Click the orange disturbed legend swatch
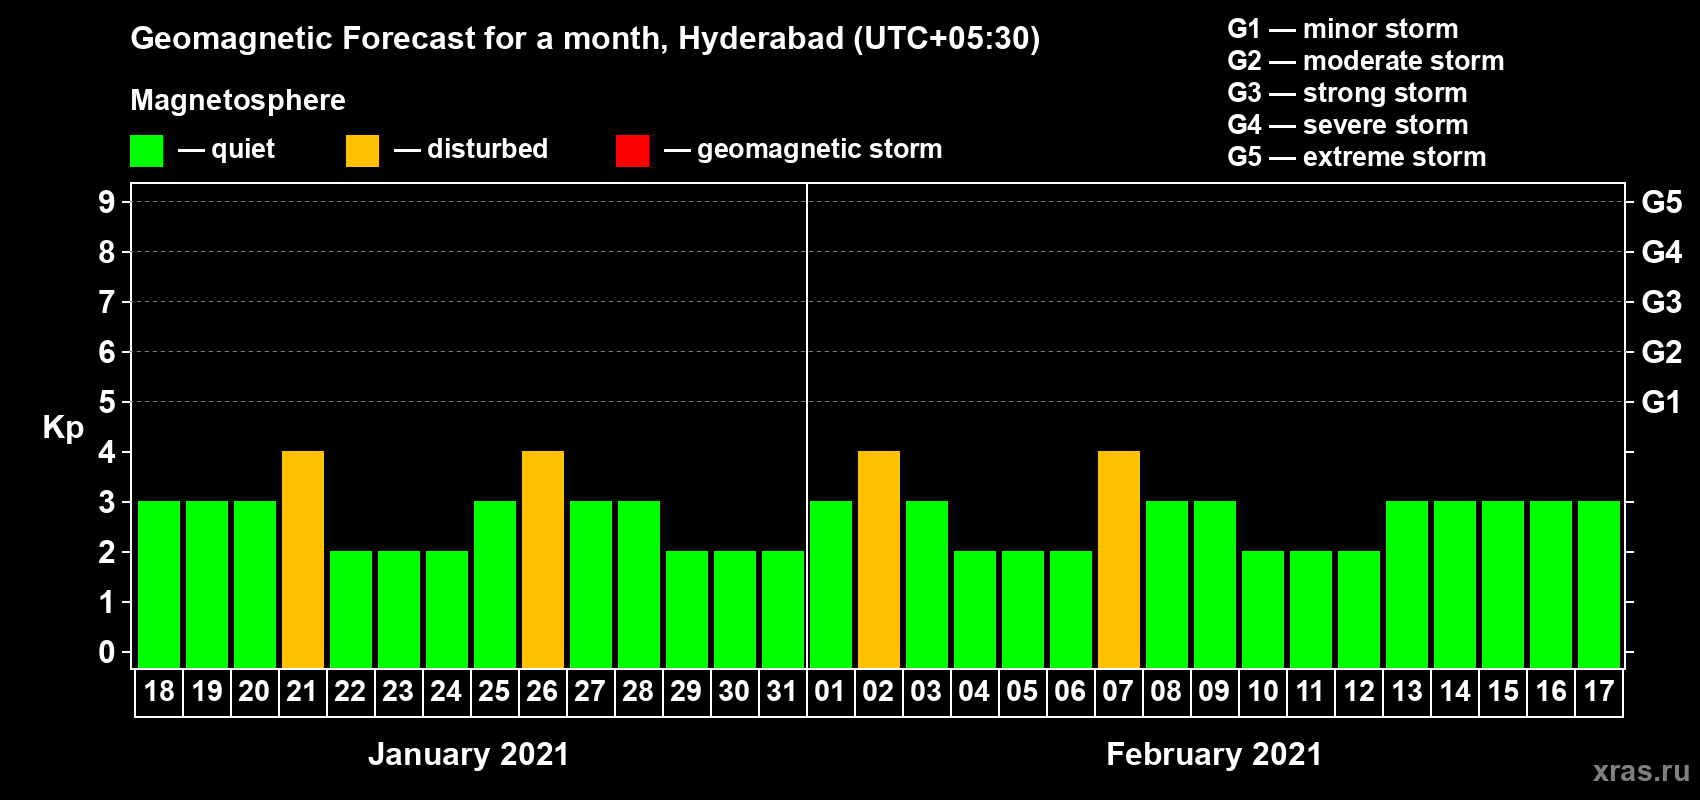1700x800 pixels. (x=362, y=151)
